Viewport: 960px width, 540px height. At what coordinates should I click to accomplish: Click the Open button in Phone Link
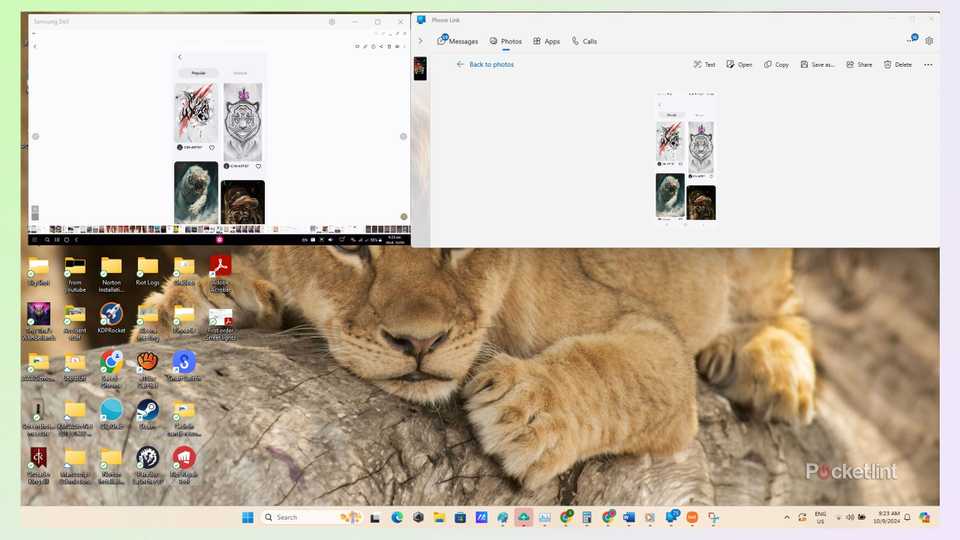pyautogui.click(x=739, y=64)
